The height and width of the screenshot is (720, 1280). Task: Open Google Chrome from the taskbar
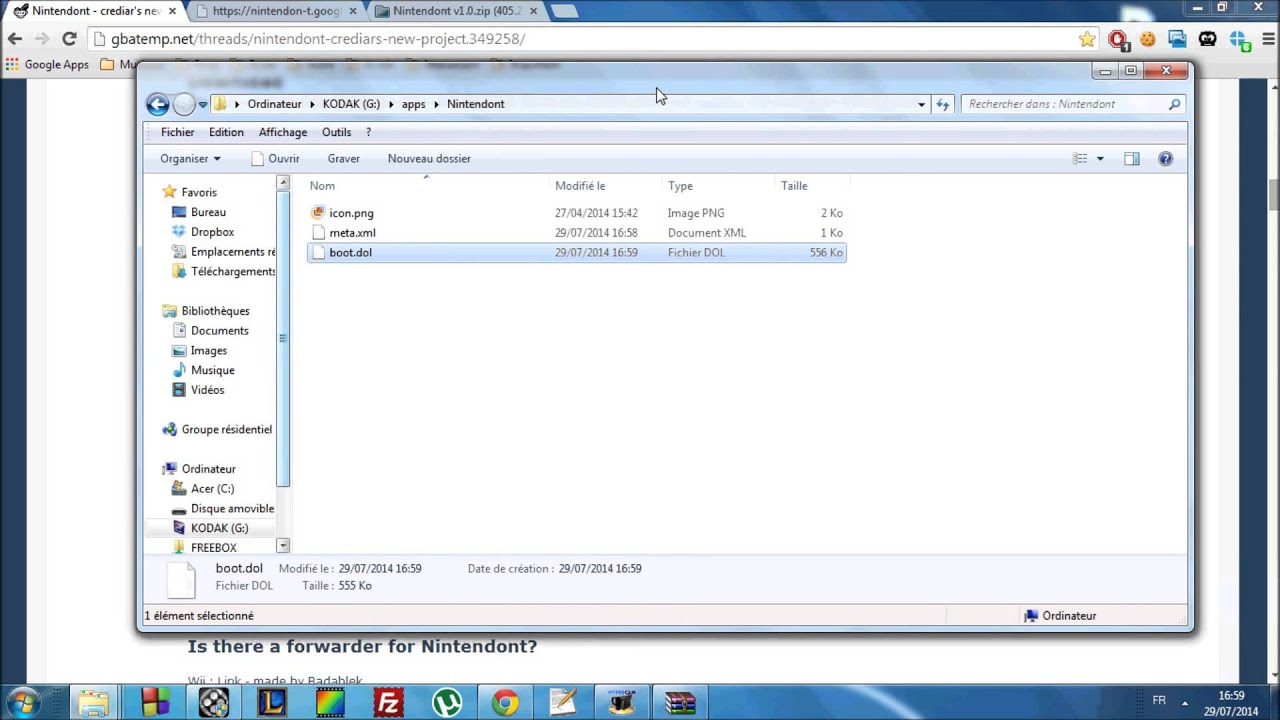[x=505, y=703]
